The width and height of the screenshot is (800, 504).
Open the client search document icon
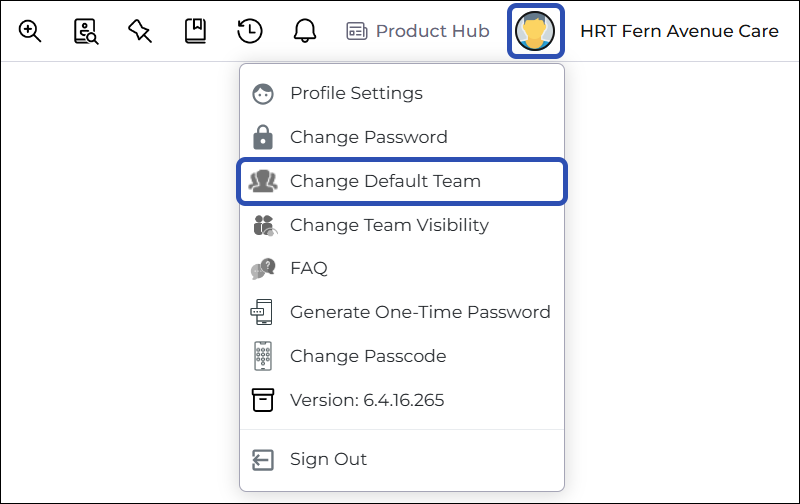coord(86,31)
